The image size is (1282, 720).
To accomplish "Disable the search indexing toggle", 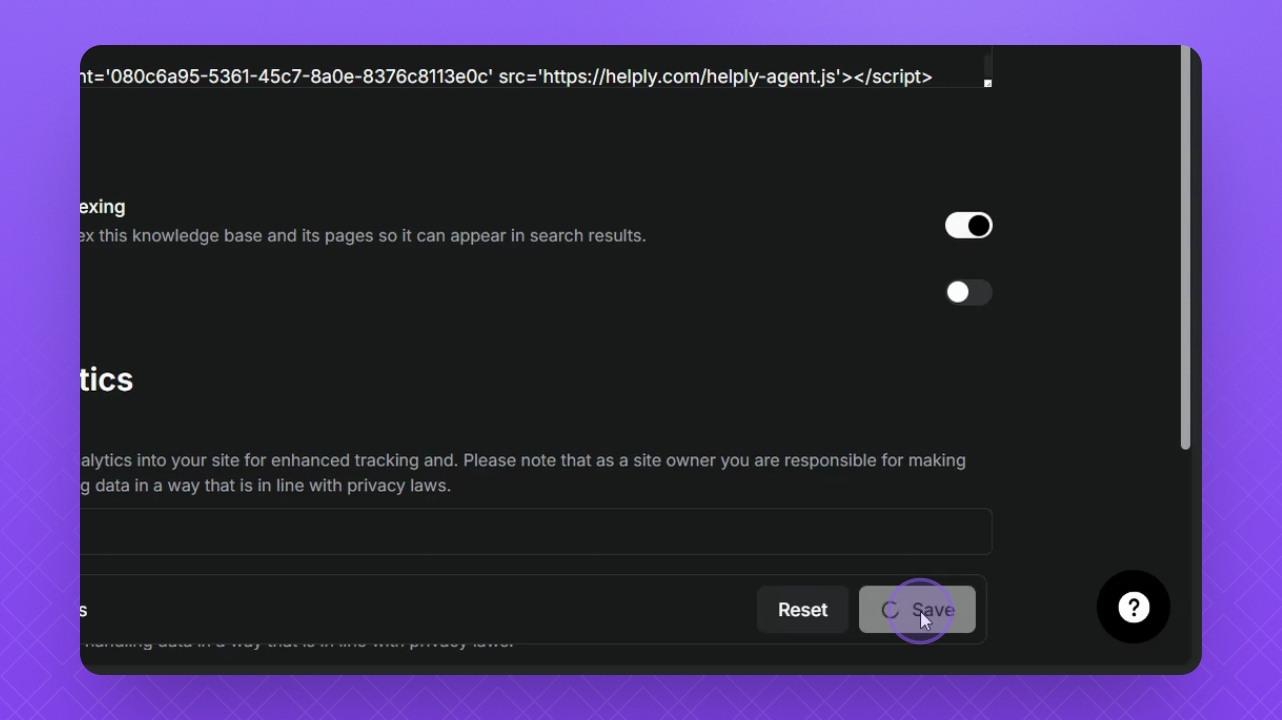I will click(968, 225).
